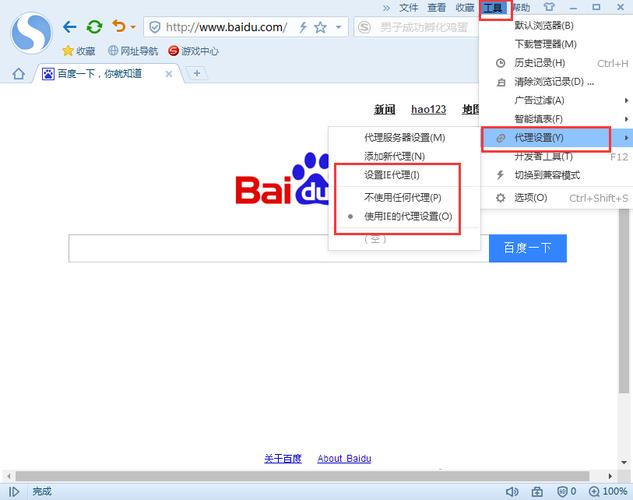Click the vertical scrollbar
Image resolution: width=633 pixels, height=500 pixels.
(x=624, y=301)
